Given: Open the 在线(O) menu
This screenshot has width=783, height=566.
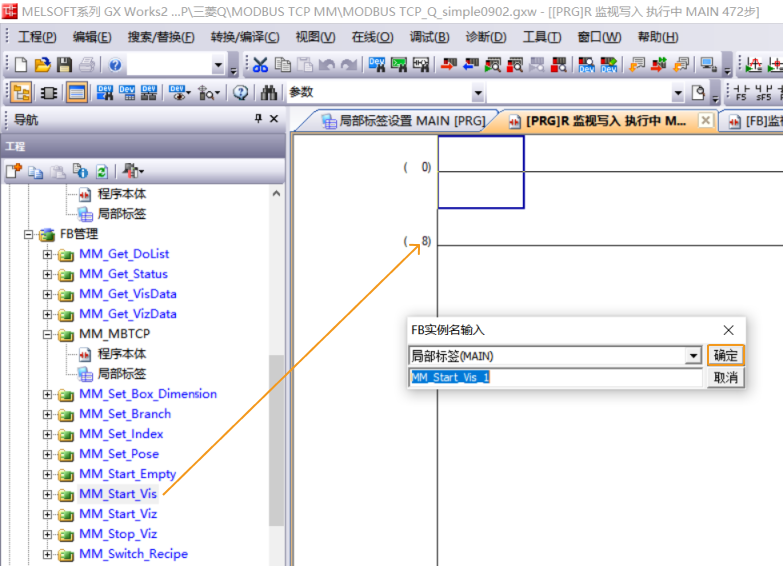Looking at the screenshot, I should (x=372, y=37).
